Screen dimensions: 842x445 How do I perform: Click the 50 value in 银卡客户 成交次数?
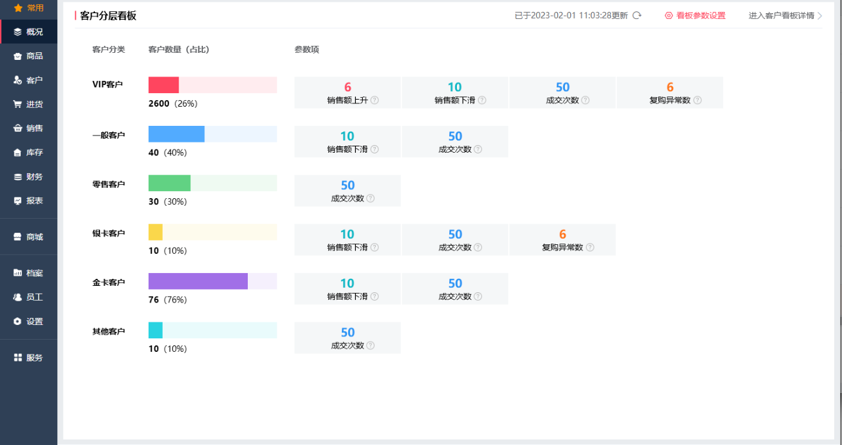(x=455, y=235)
